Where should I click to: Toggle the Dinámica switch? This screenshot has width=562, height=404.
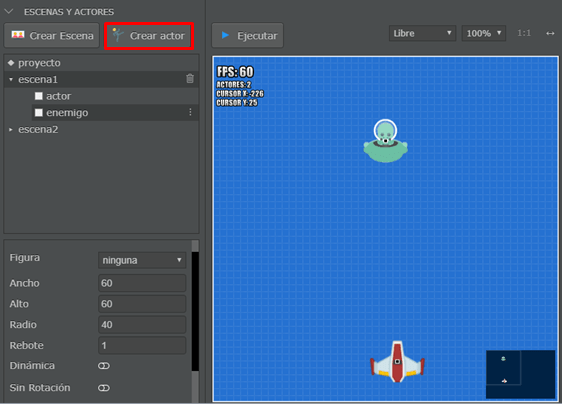pyautogui.click(x=104, y=366)
